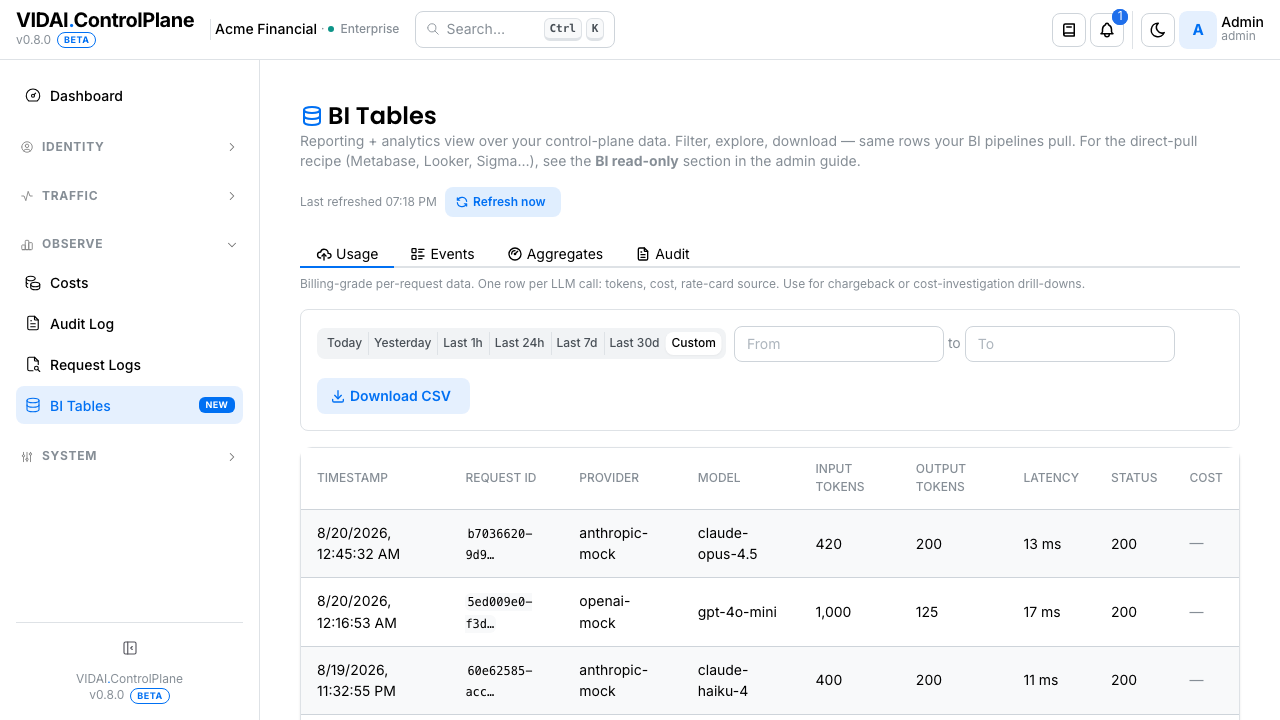Switch to the Audit tab
The image size is (1280, 720).
click(663, 254)
